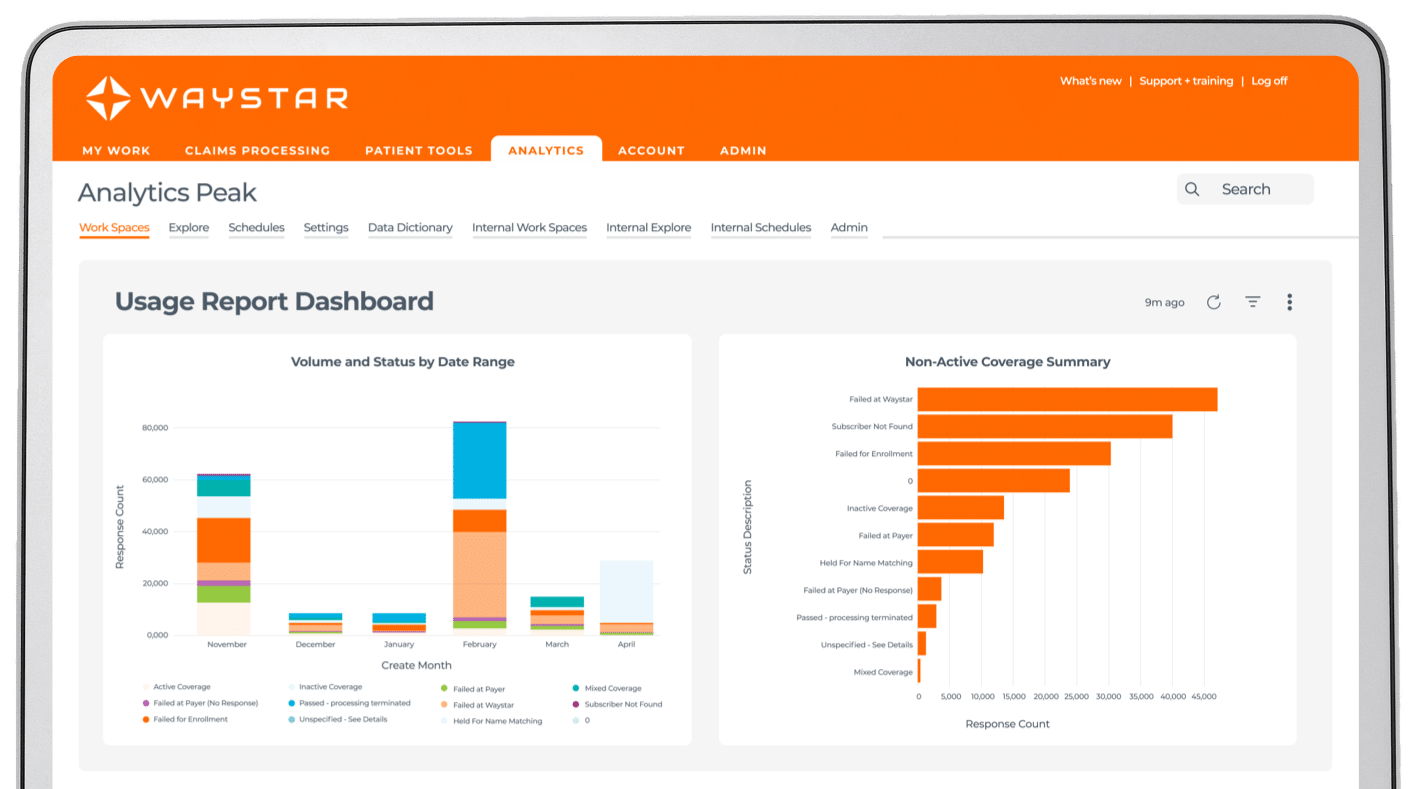Hide Subscriber Not Found legend series
Viewport: 1410px width, 789px height.
[x=575, y=704]
